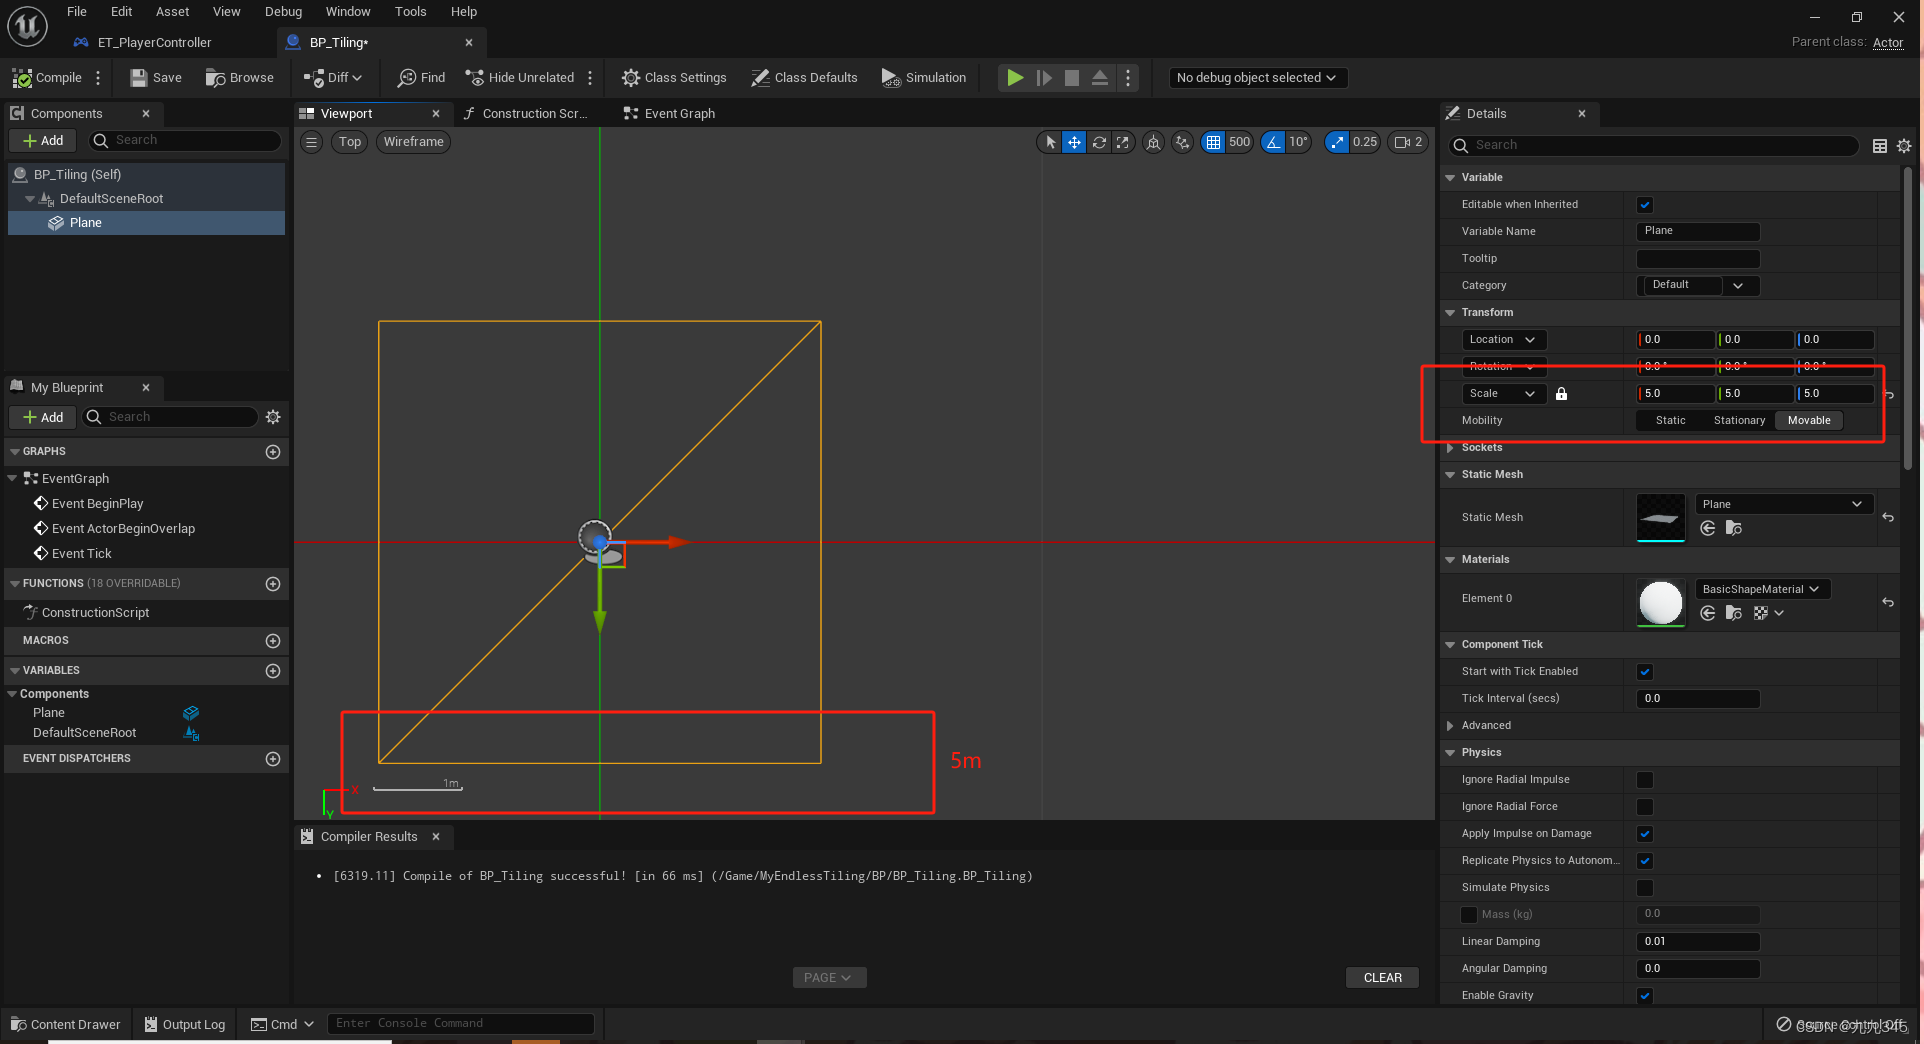Image resolution: width=1924 pixels, height=1044 pixels.
Task: Enable Simulate Physics checkbox
Action: tap(1645, 888)
